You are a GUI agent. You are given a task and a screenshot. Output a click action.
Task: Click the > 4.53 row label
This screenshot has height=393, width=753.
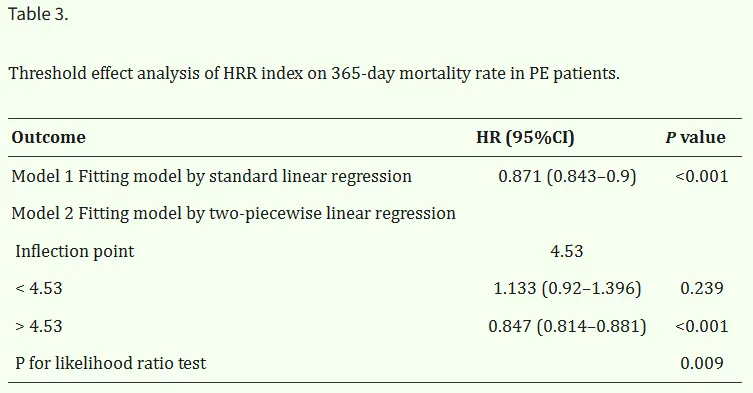coord(39,326)
